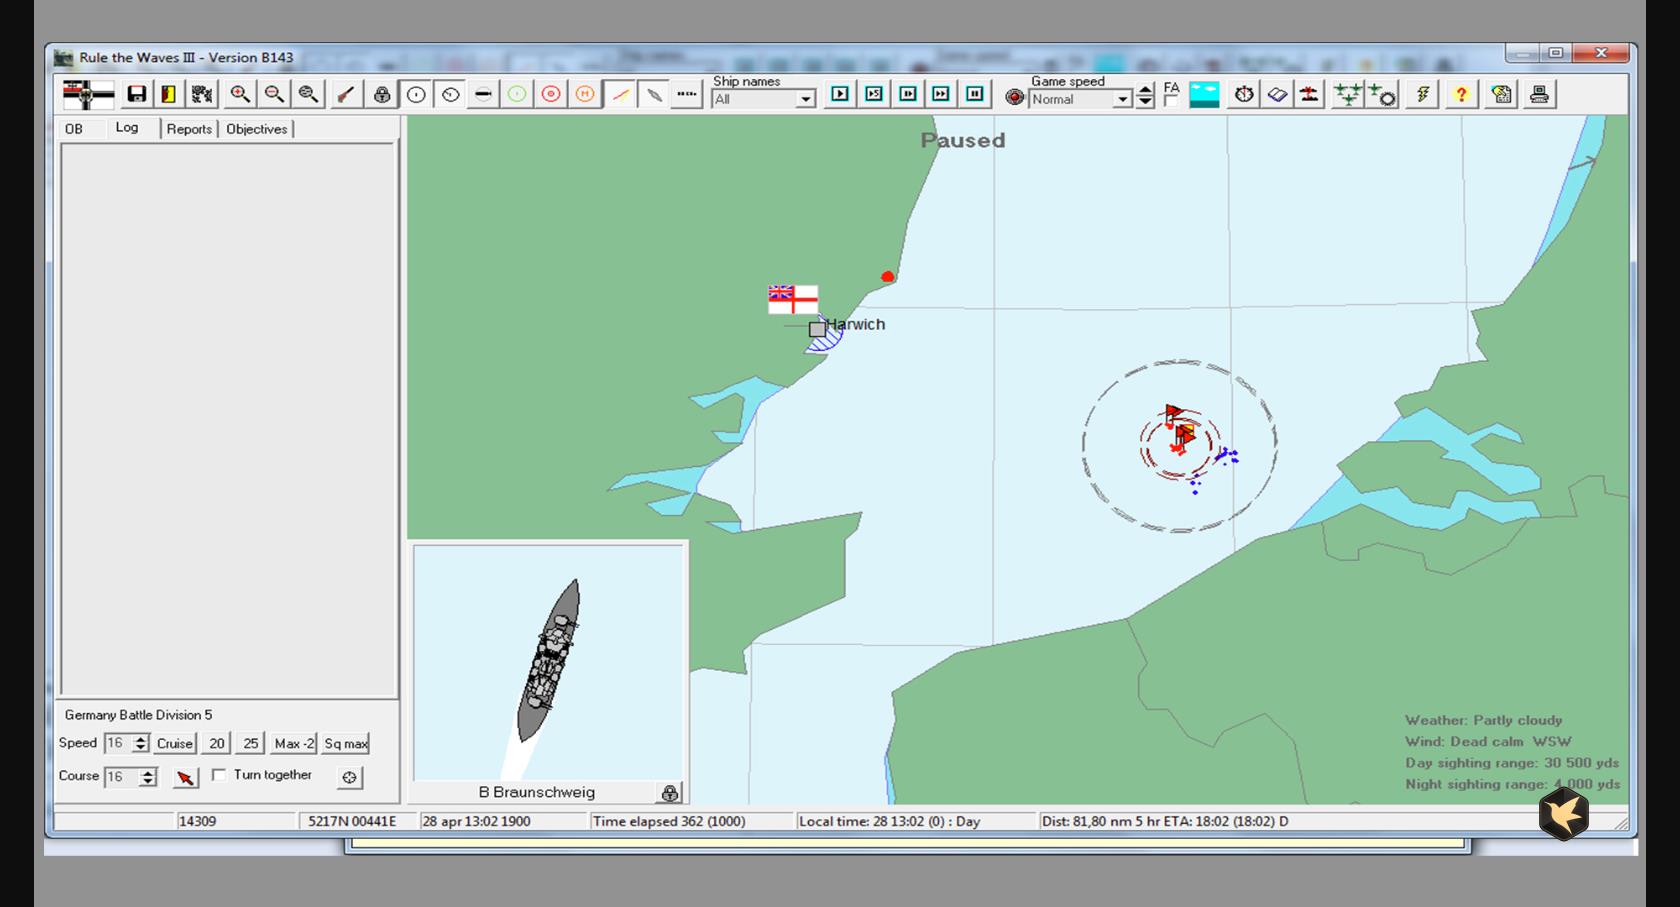
Task: Click the fast-forward play button
Action: click(941, 94)
